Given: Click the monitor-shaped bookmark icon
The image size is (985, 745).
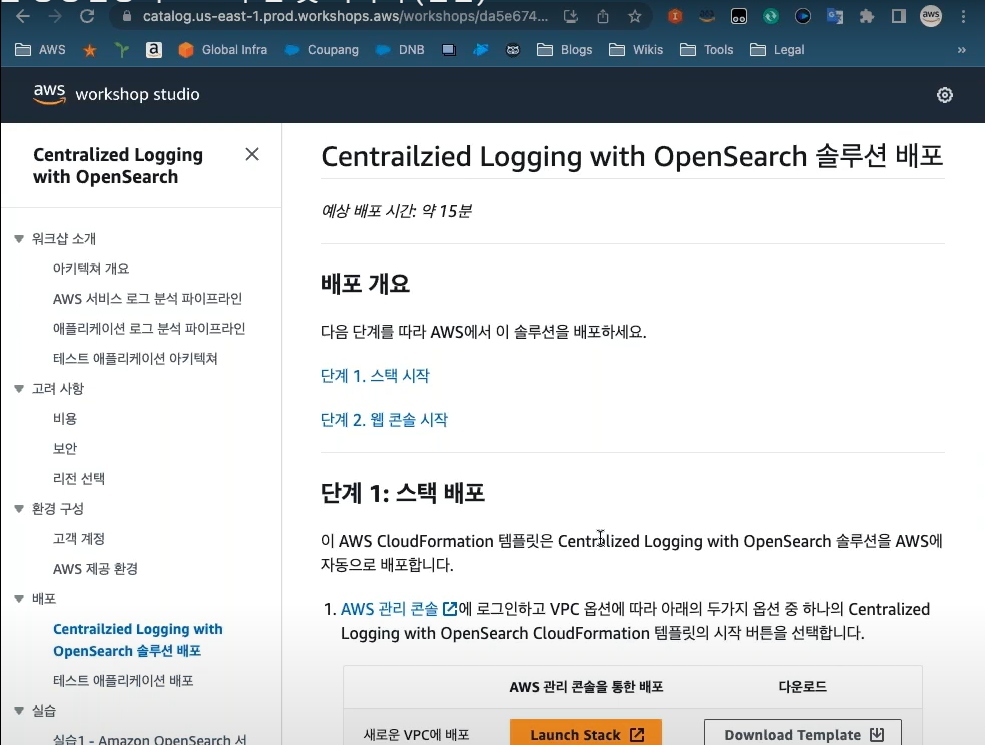Looking at the screenshot, I should [x=449, y=50].
